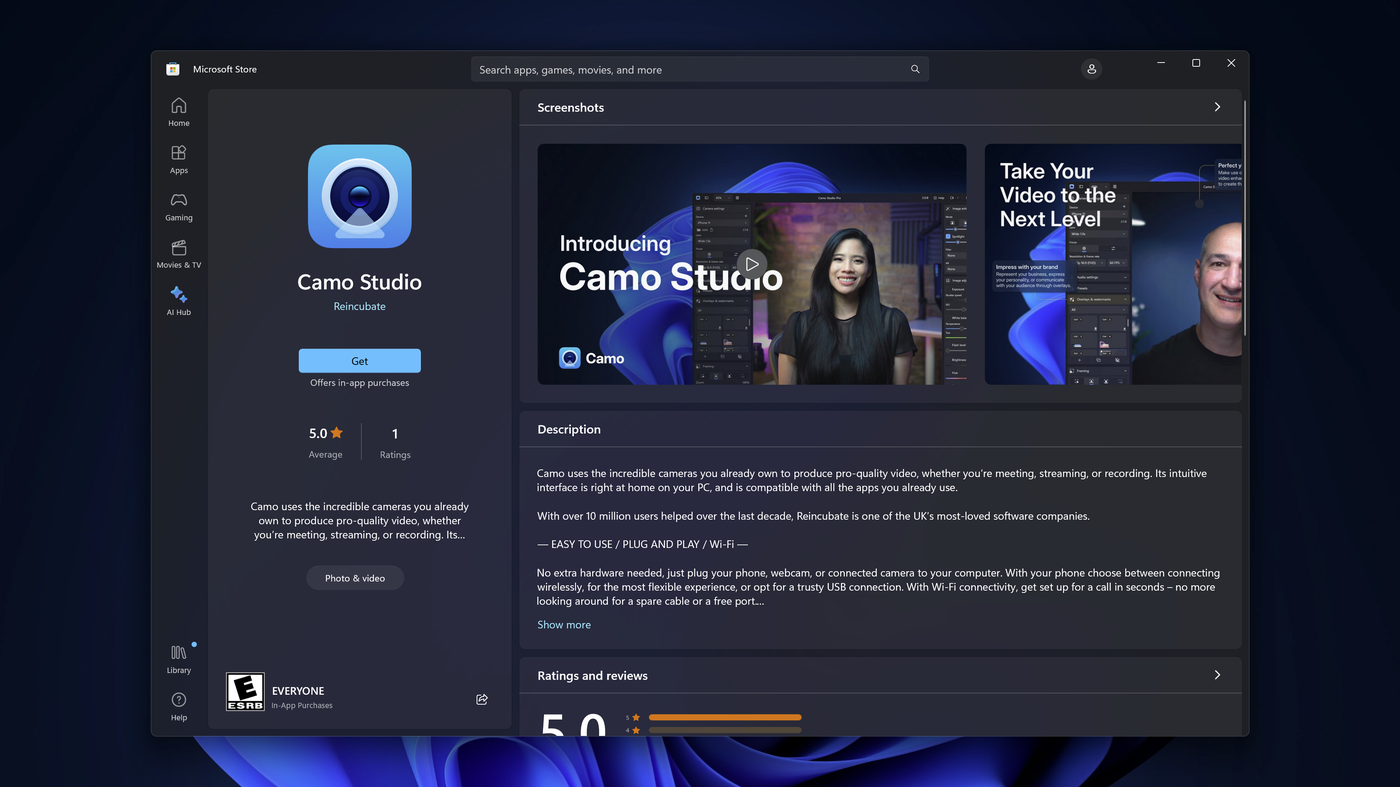Click the Get button
This screenshot has width=1400, height=787.
[x=360, y=361]
